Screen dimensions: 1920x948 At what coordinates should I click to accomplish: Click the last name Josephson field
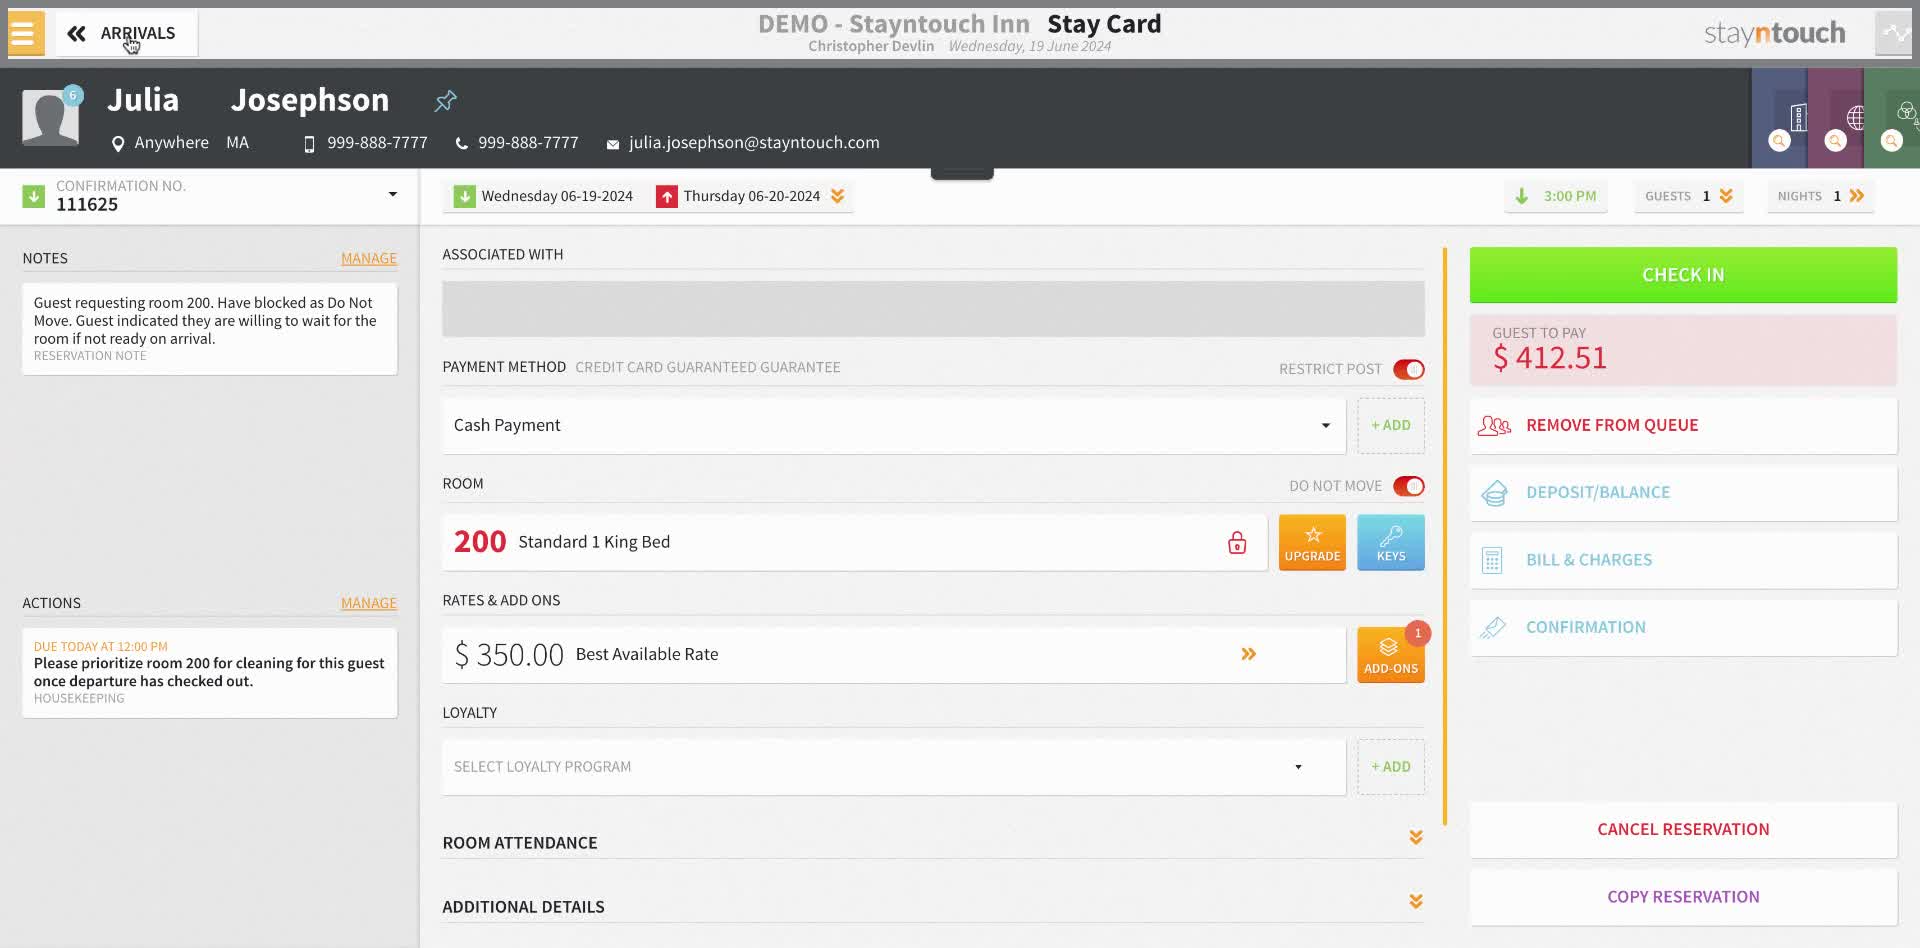pyautogui.click(x=310, y=100)
